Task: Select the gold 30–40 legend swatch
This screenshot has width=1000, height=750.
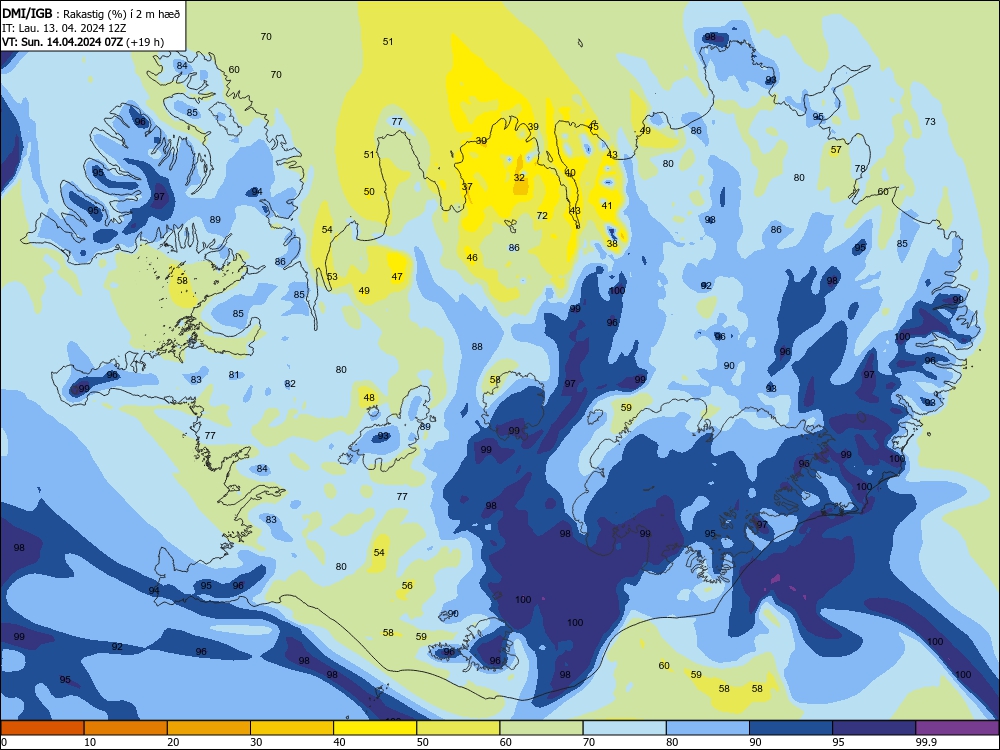Action: coord(292,728)
